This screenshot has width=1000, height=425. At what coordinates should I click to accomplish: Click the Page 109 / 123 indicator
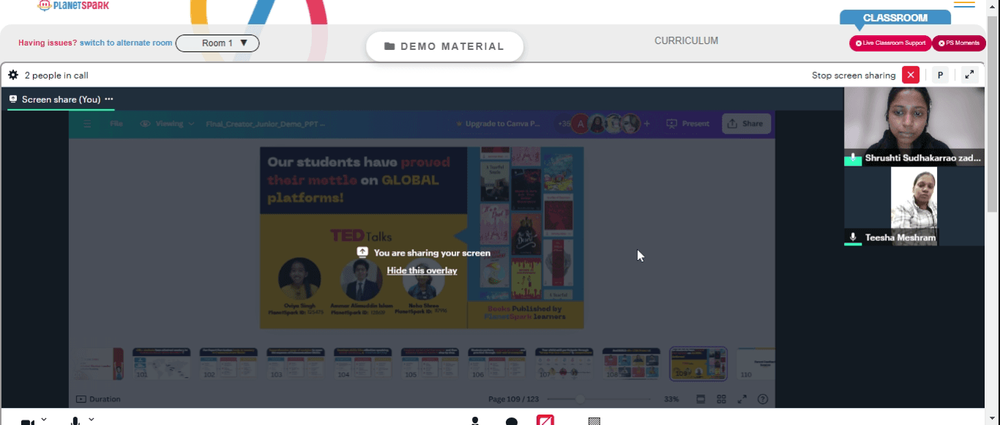[x=513, y=399]
